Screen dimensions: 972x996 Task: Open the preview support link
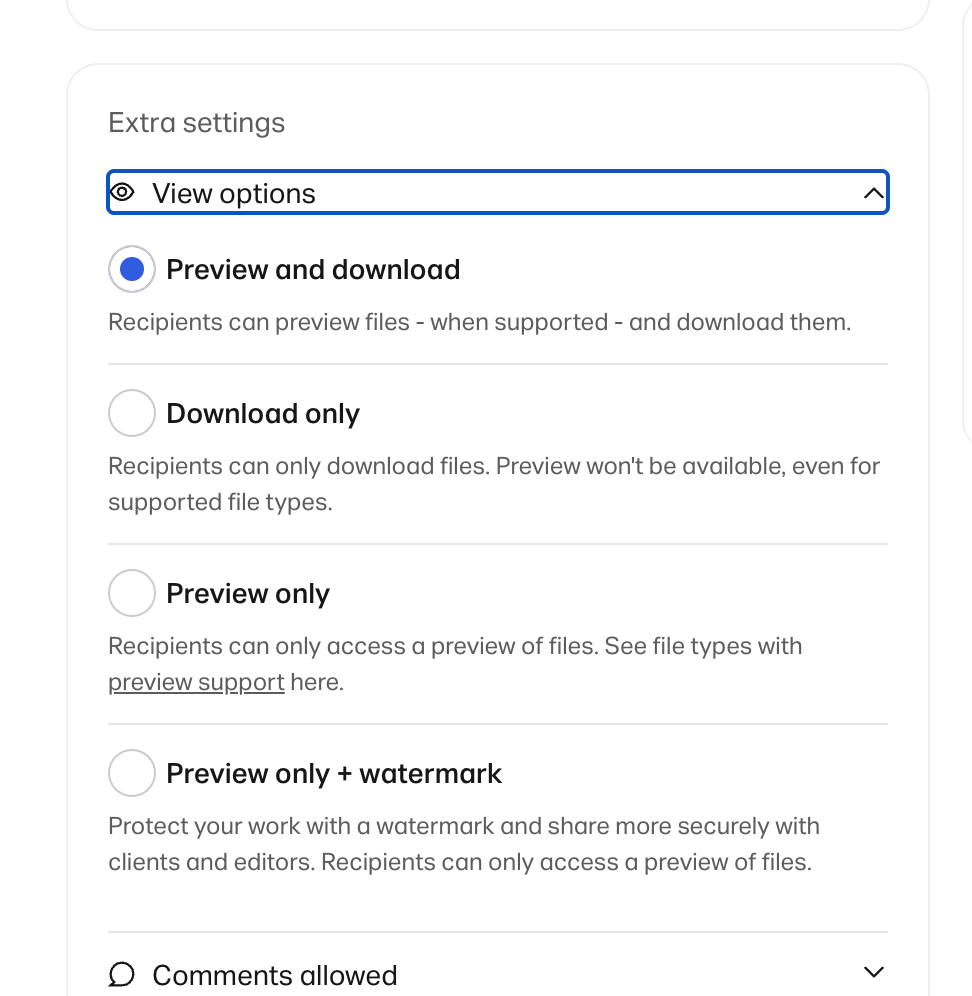point(196,683)
